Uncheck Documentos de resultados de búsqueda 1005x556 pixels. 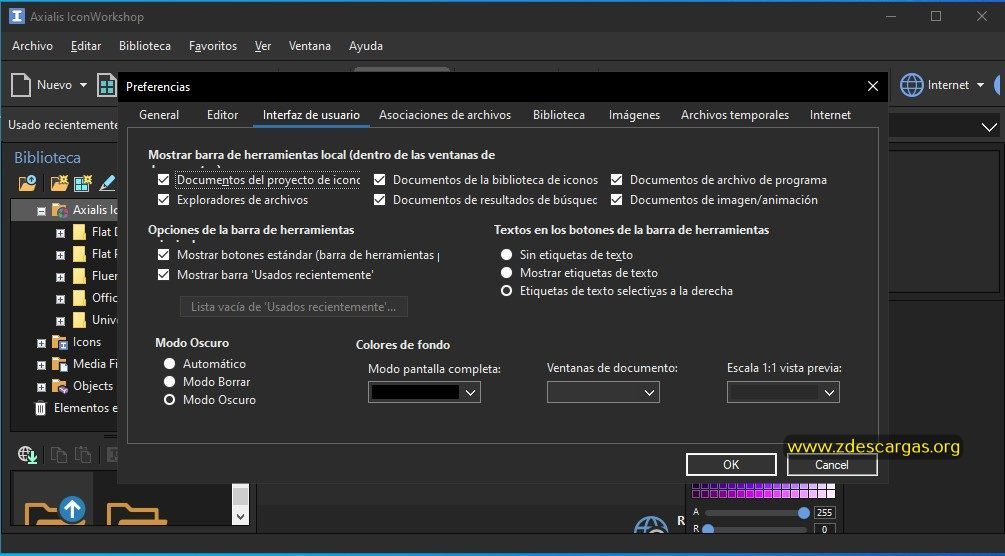click(x=379, y=200)
